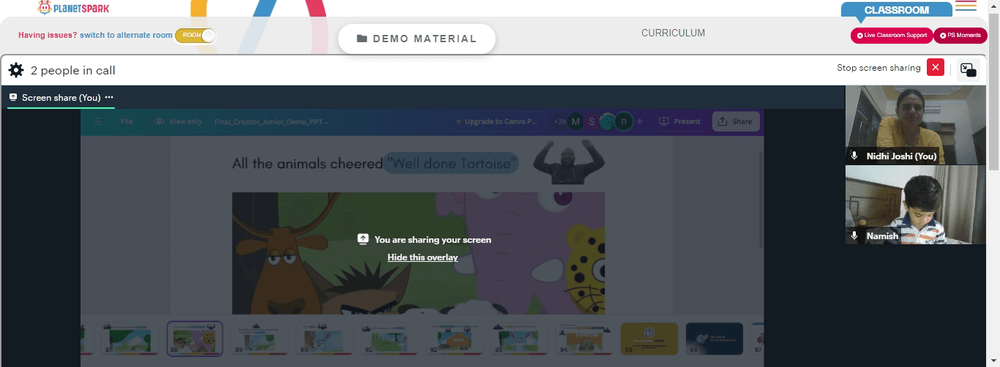Click the folder icon in Demo Material
This screenshot has width=1000, height=367.
362,38
